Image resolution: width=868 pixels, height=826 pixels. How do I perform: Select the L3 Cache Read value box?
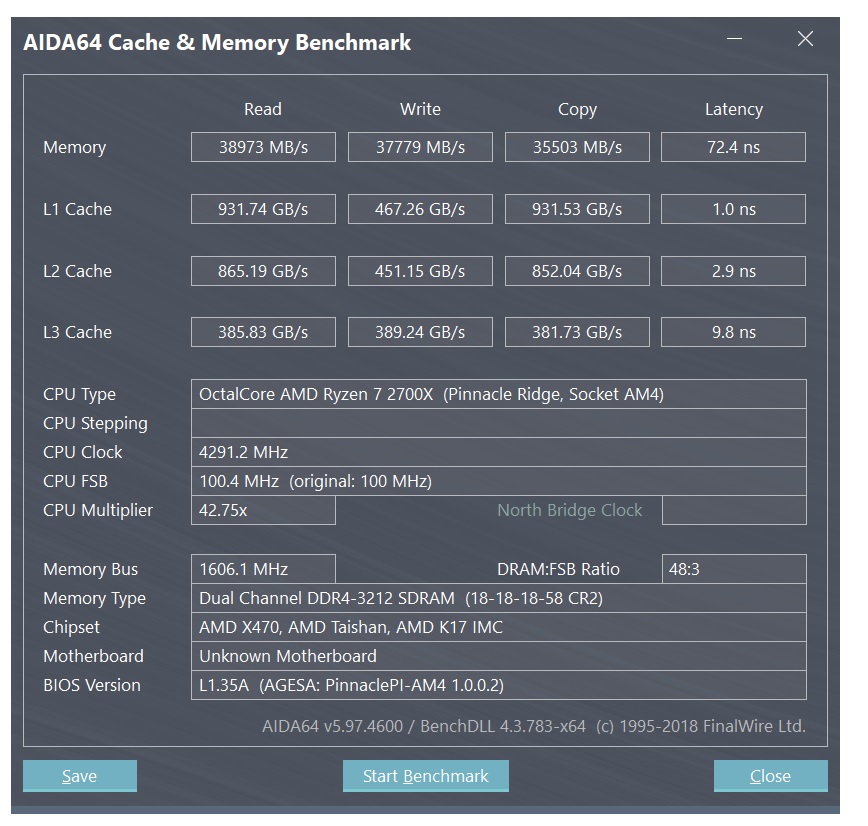pos(263,332)
